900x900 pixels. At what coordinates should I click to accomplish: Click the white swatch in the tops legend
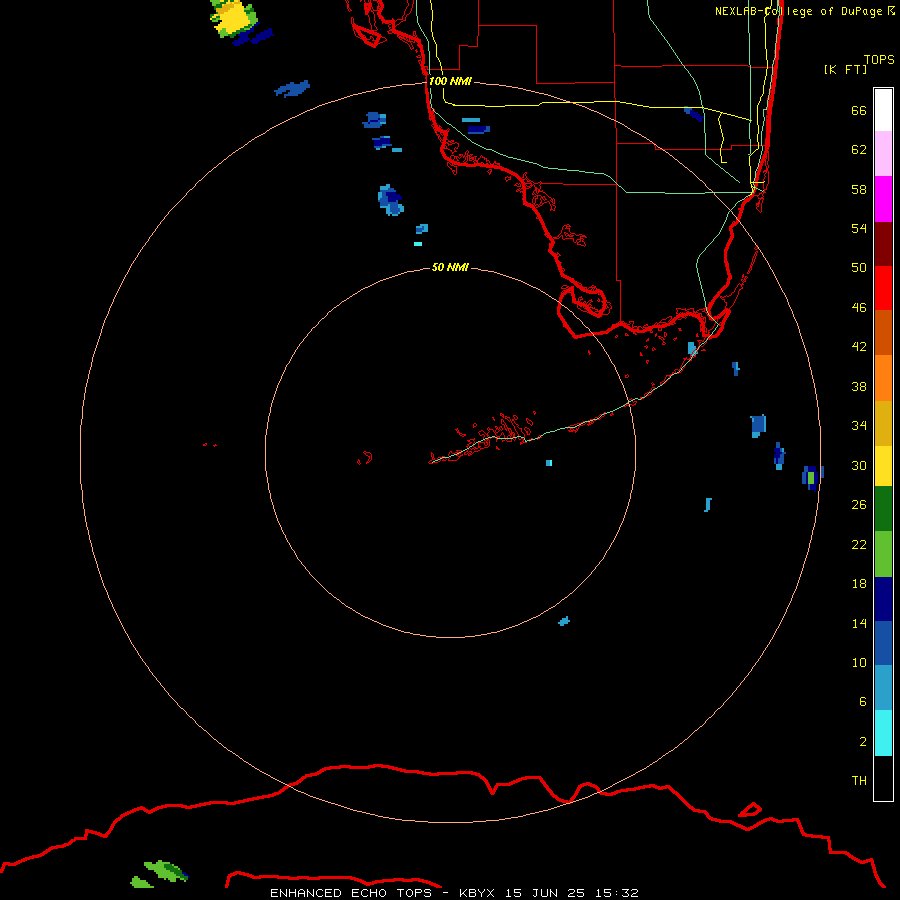click(x=883, y=110)
